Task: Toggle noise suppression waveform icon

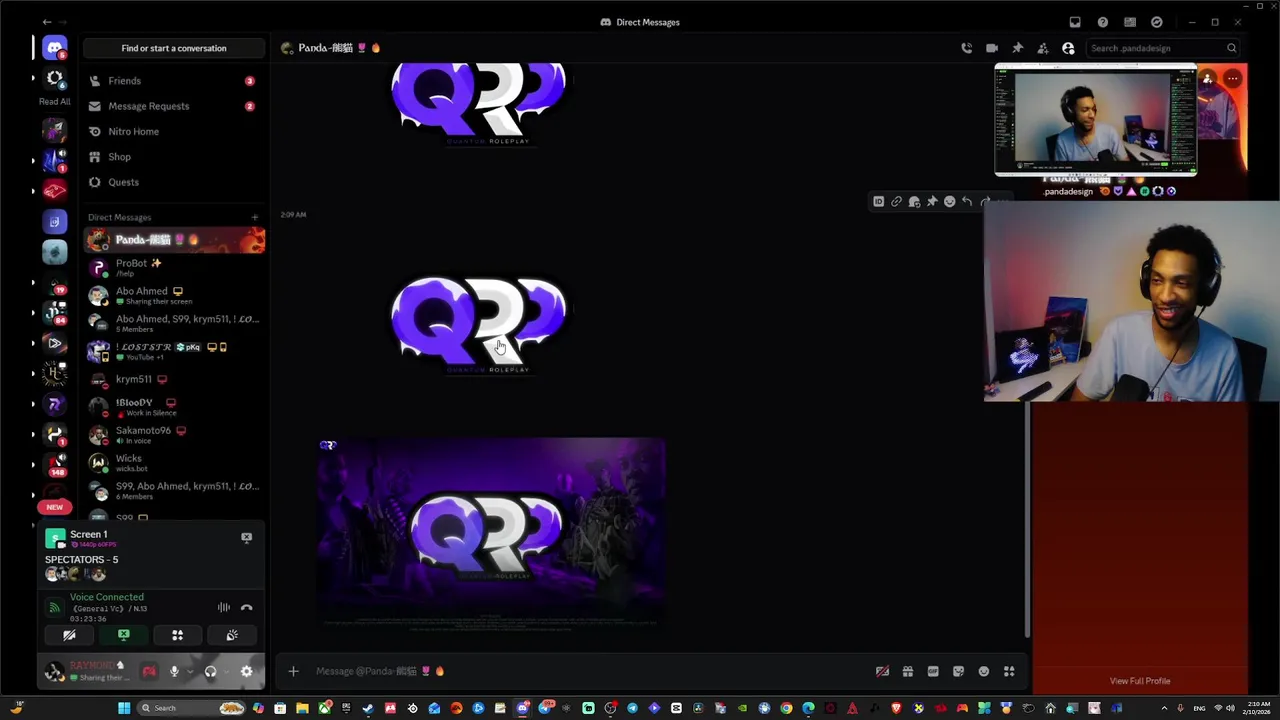Action: pyautogui.click(x=224, y=607)
